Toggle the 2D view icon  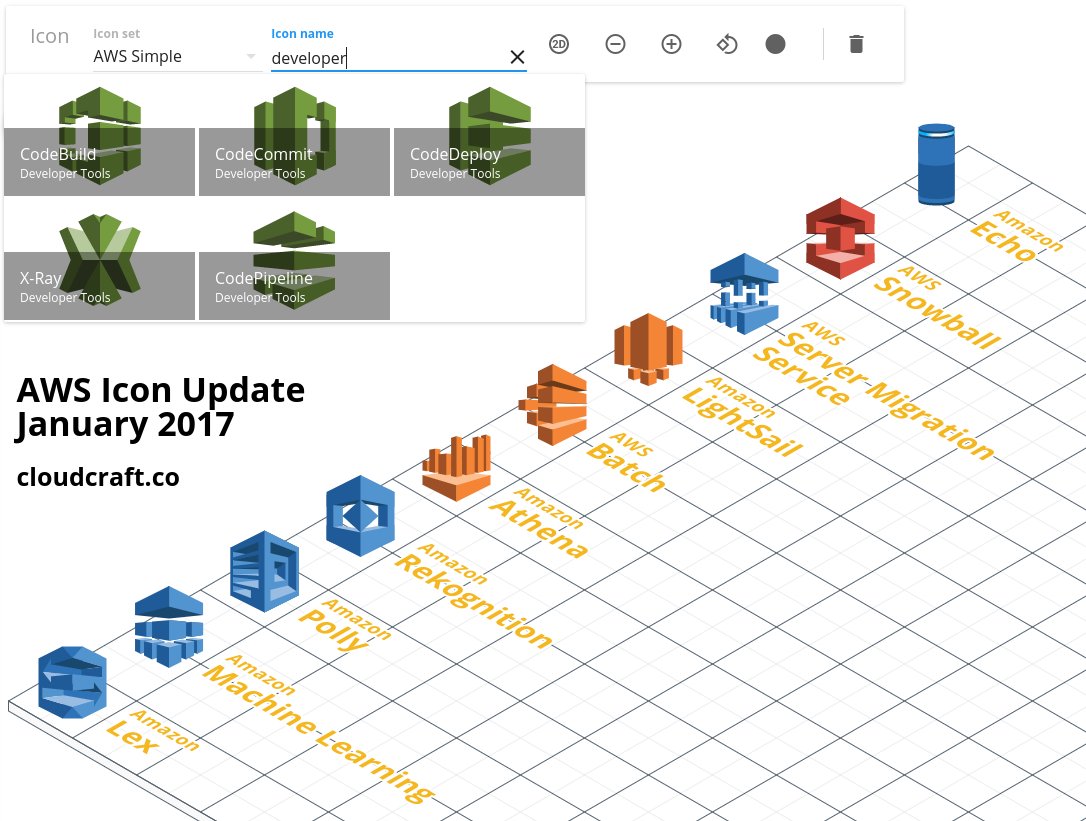point(559,44)
